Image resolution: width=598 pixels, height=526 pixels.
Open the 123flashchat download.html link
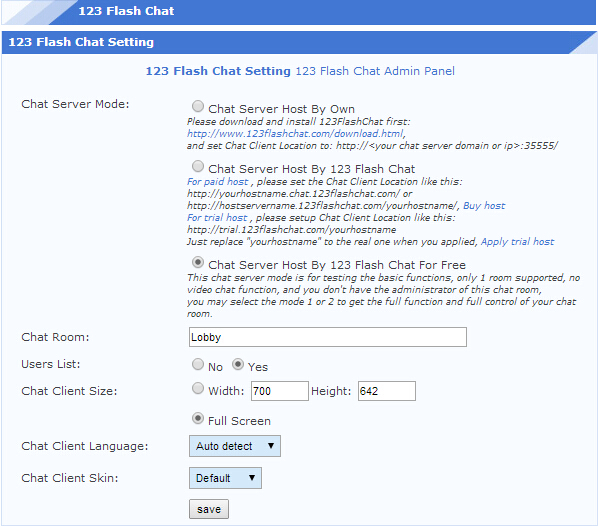point(295,134)
